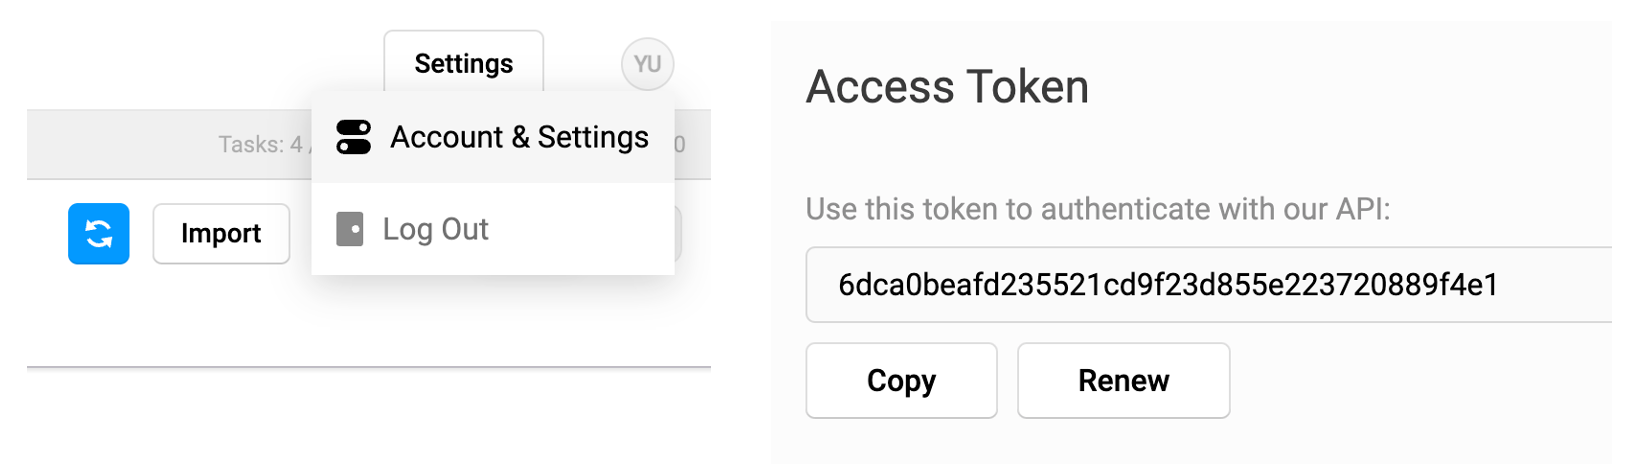
Task: Click the '0' counter at header bar's right end
Action: (x=680, y=145)
